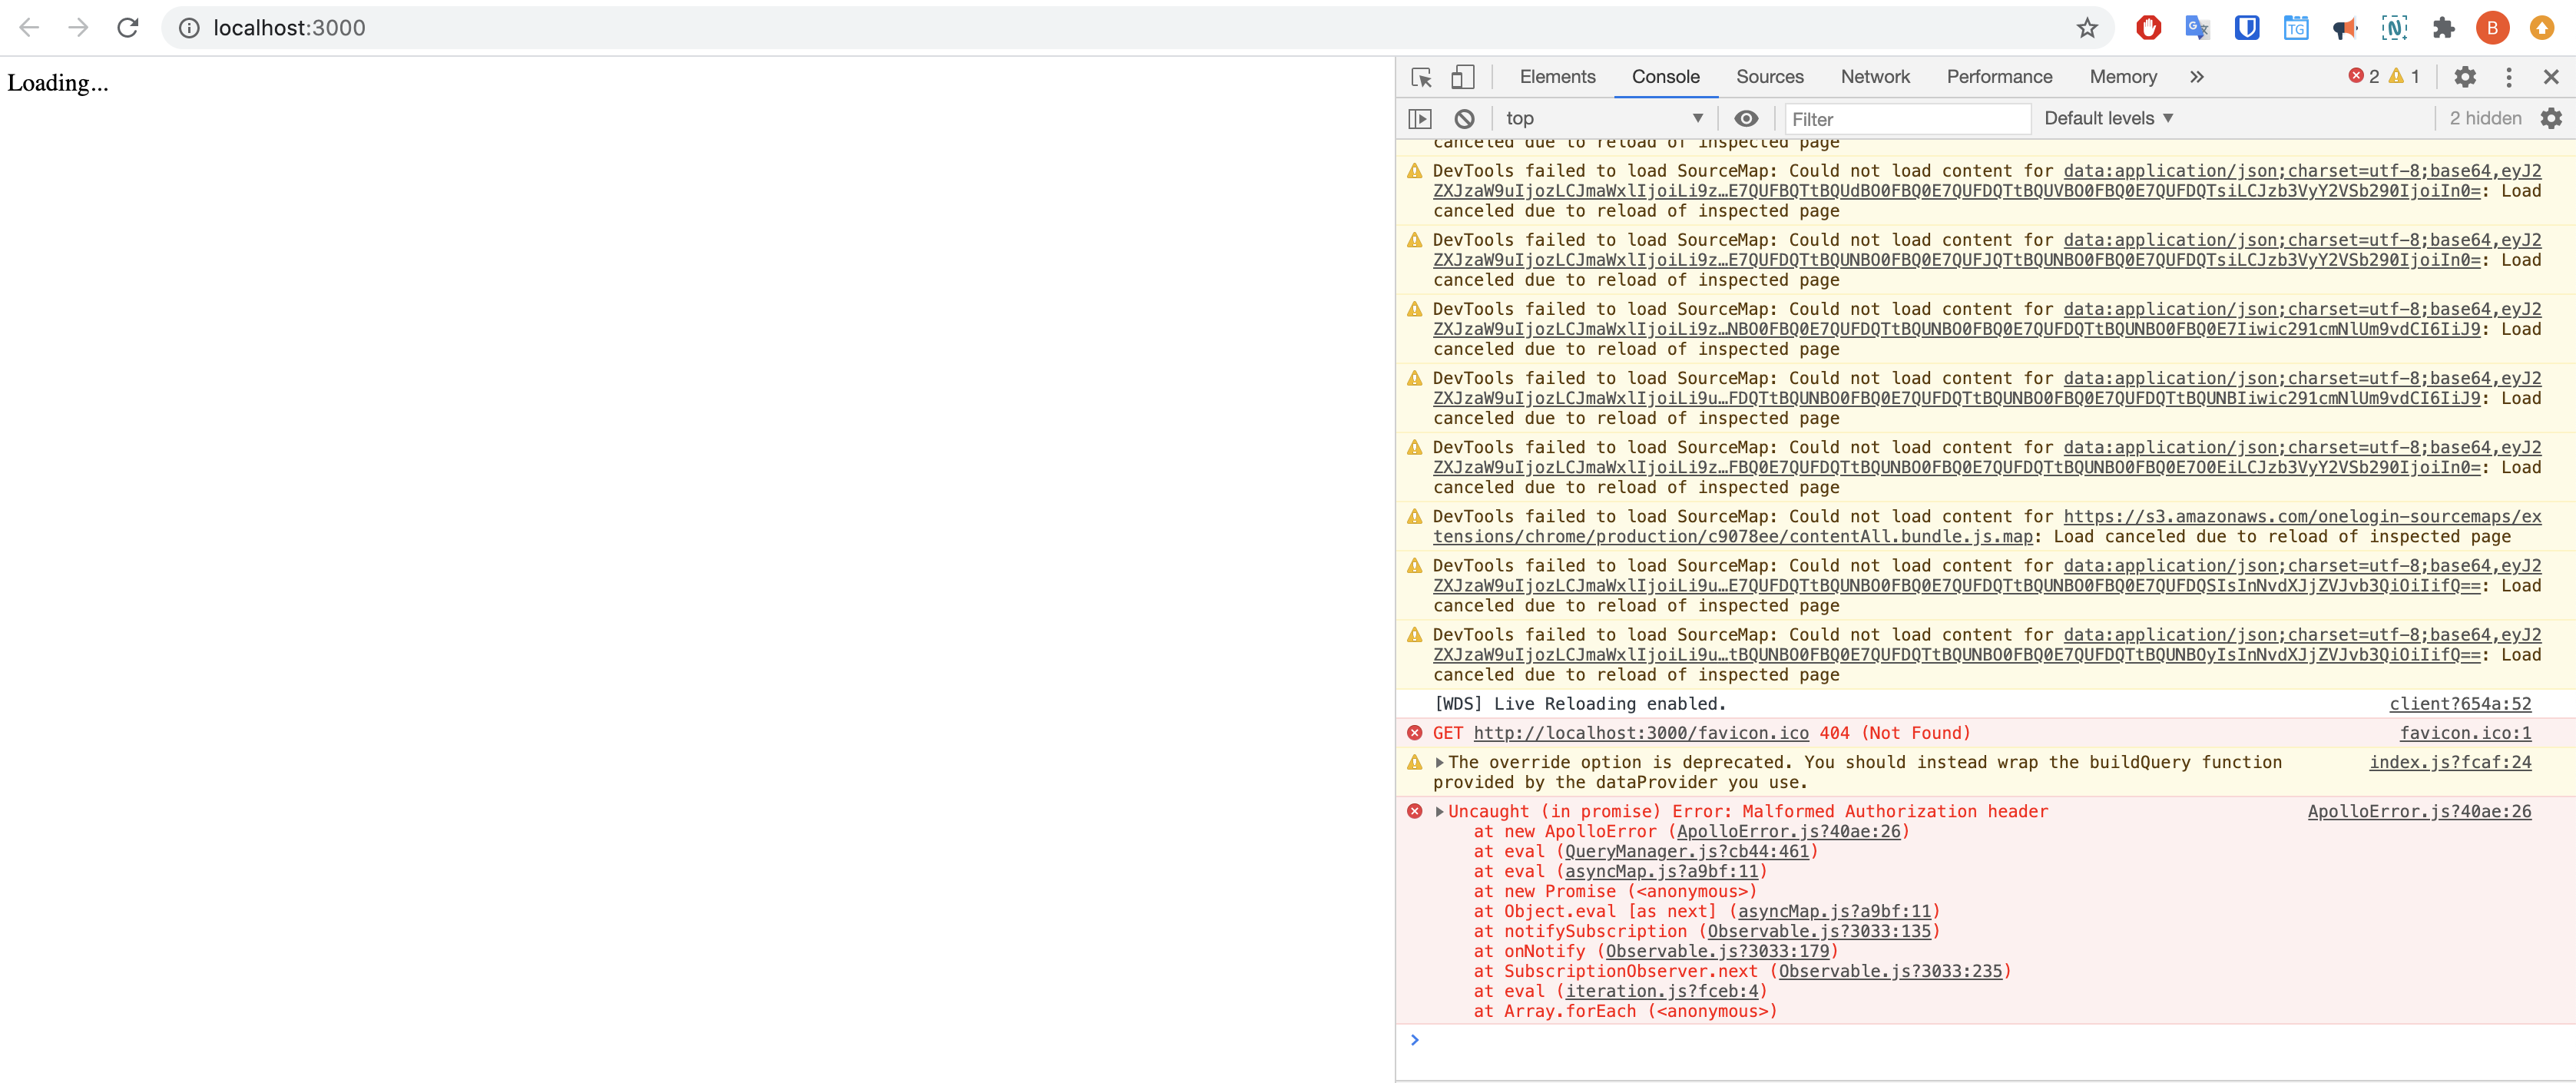Open the Default levels dropdown

[x=2108, y=118]
